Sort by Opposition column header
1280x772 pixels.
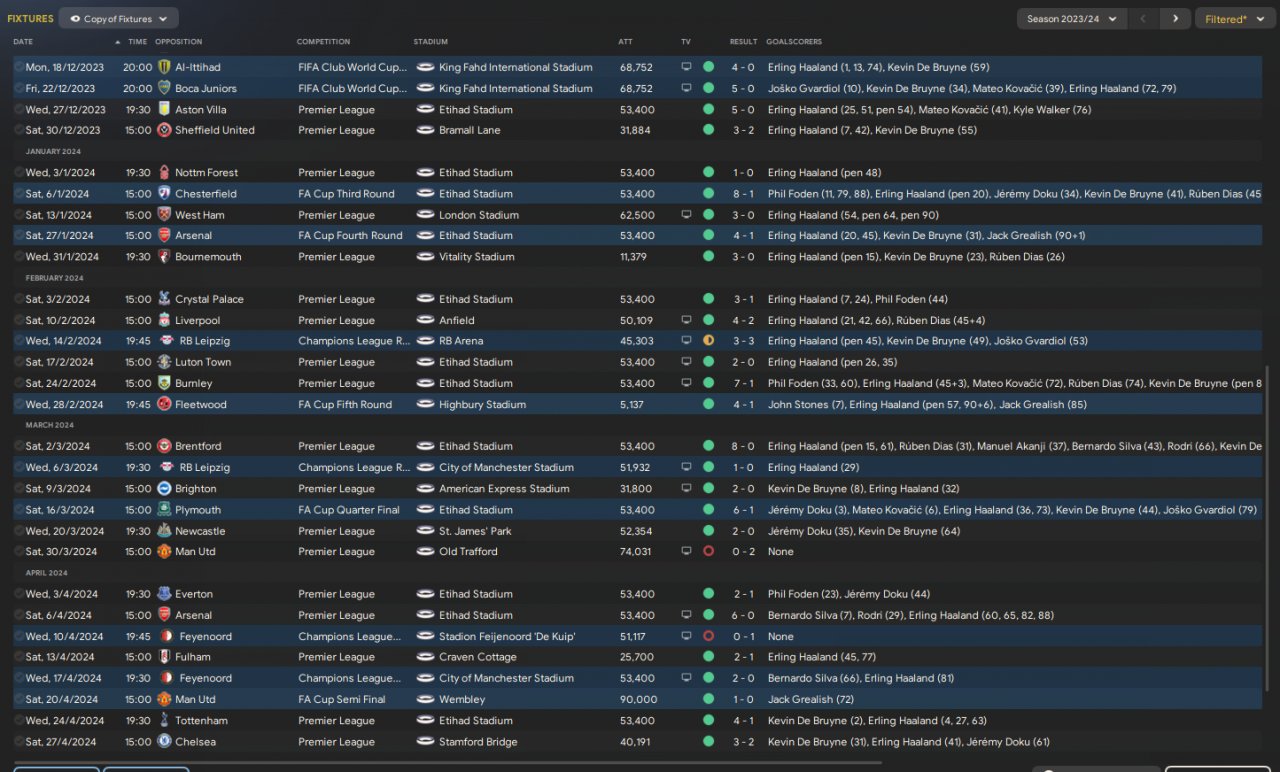point(179,42)
